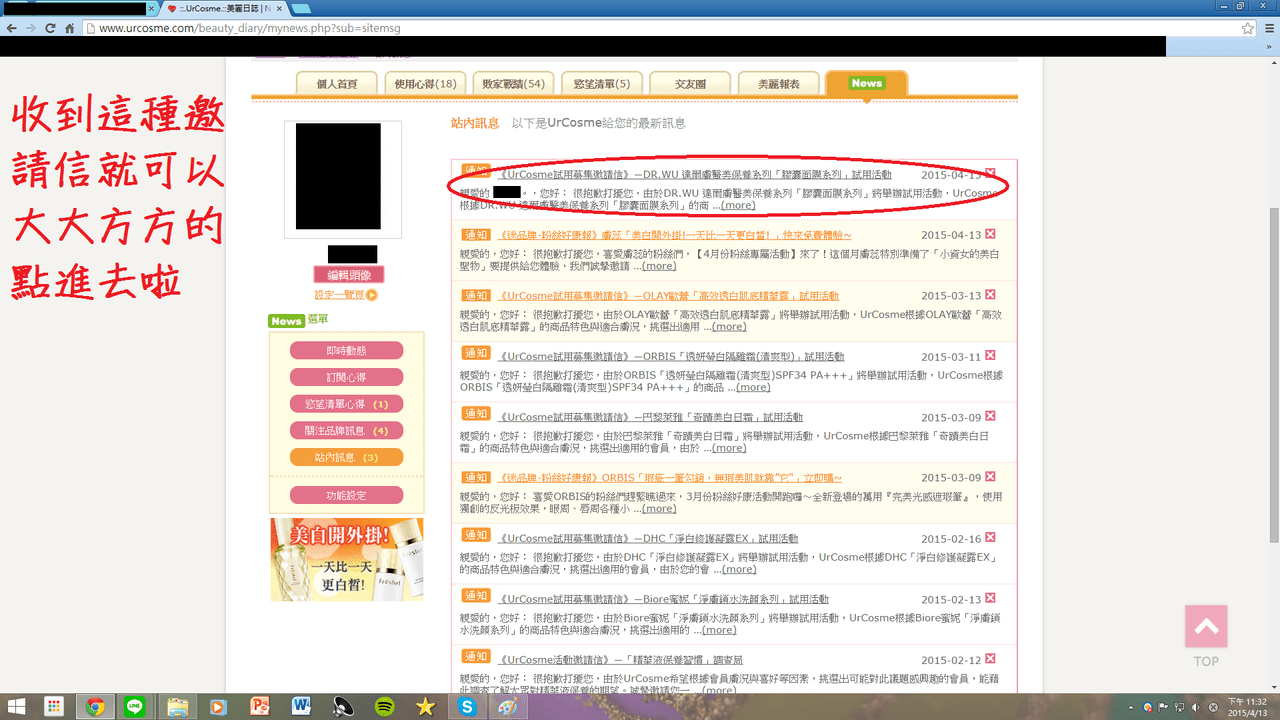This screenshot has width=1280, height=720.
Task: Click the arrow icon beside 設定一覽頁
Action: (372, 295)
